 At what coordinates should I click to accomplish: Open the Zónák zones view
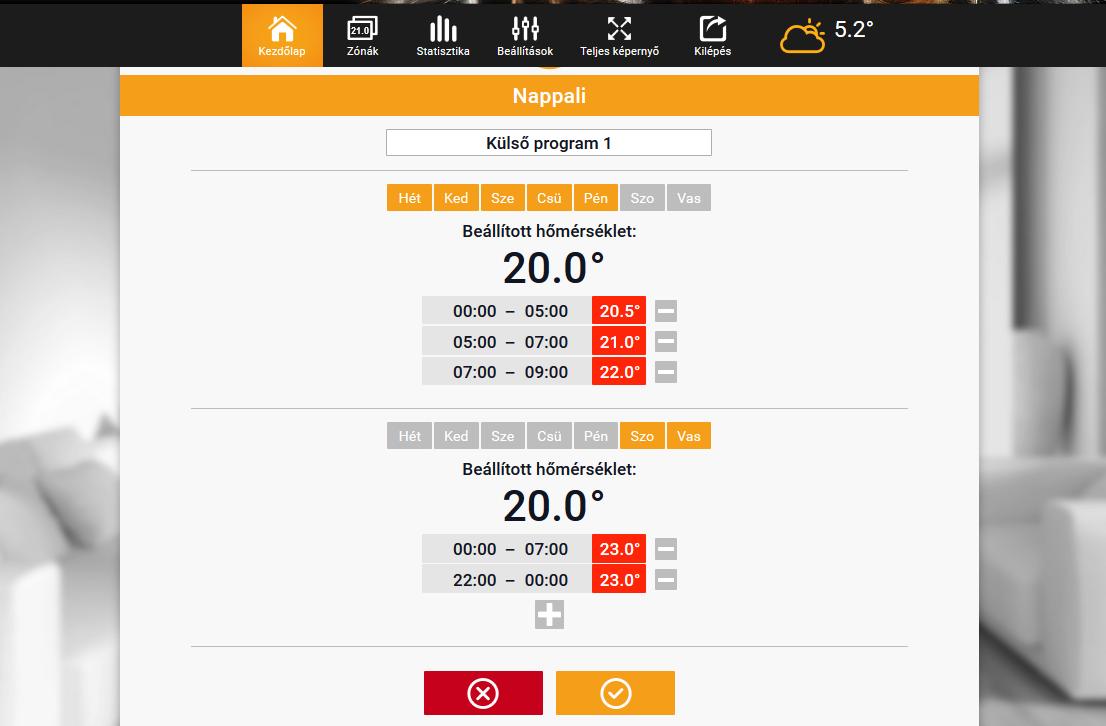[361, 33]
